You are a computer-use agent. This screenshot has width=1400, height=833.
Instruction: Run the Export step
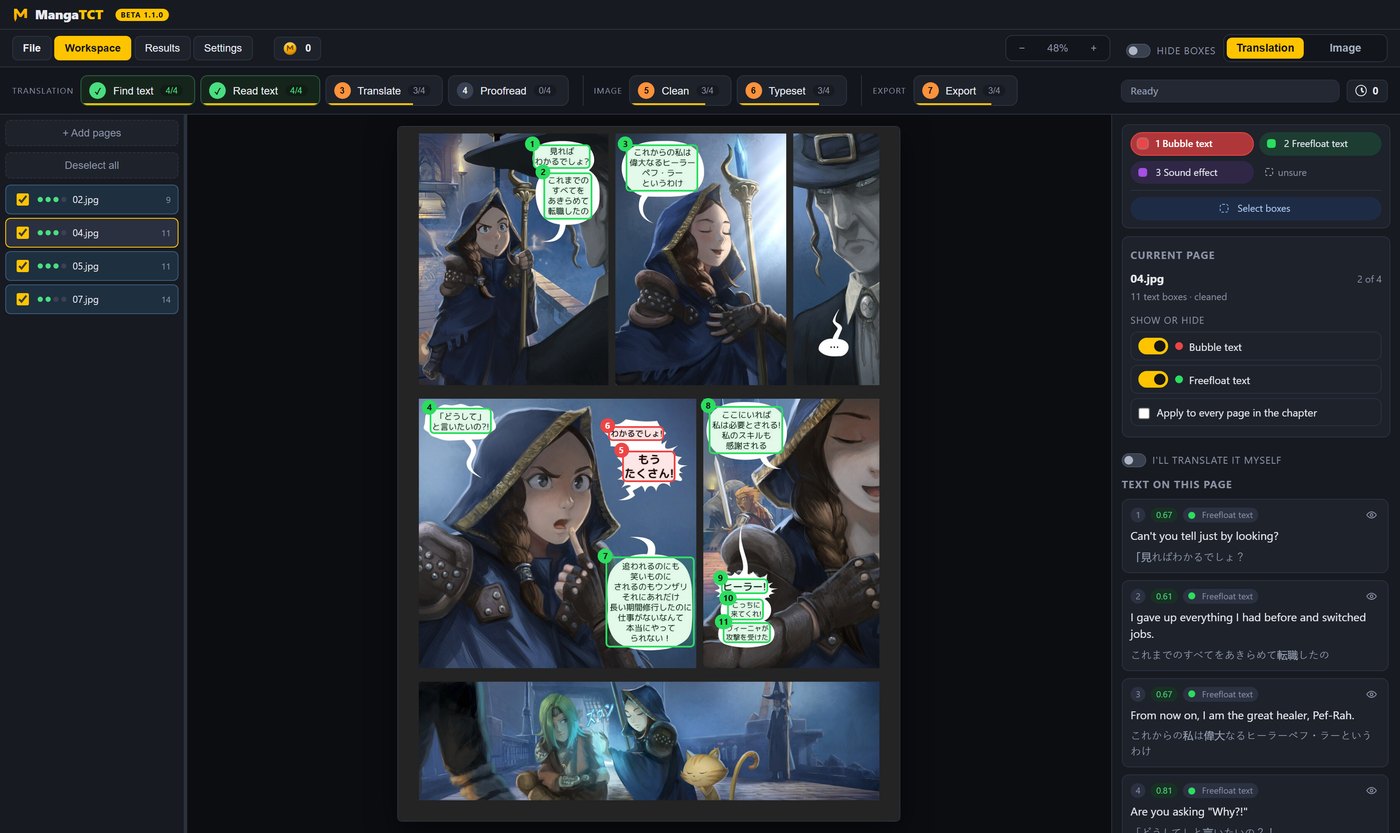coord(964,90)
